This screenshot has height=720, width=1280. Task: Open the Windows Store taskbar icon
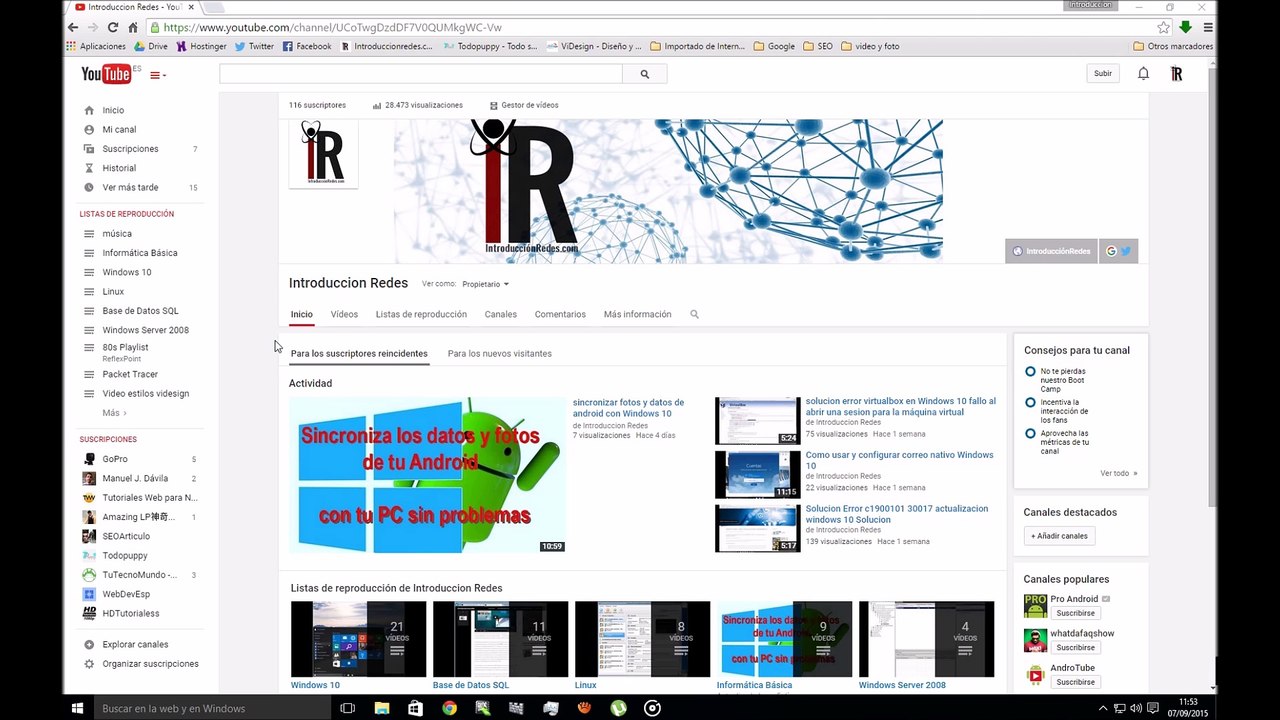click(415, 708)
